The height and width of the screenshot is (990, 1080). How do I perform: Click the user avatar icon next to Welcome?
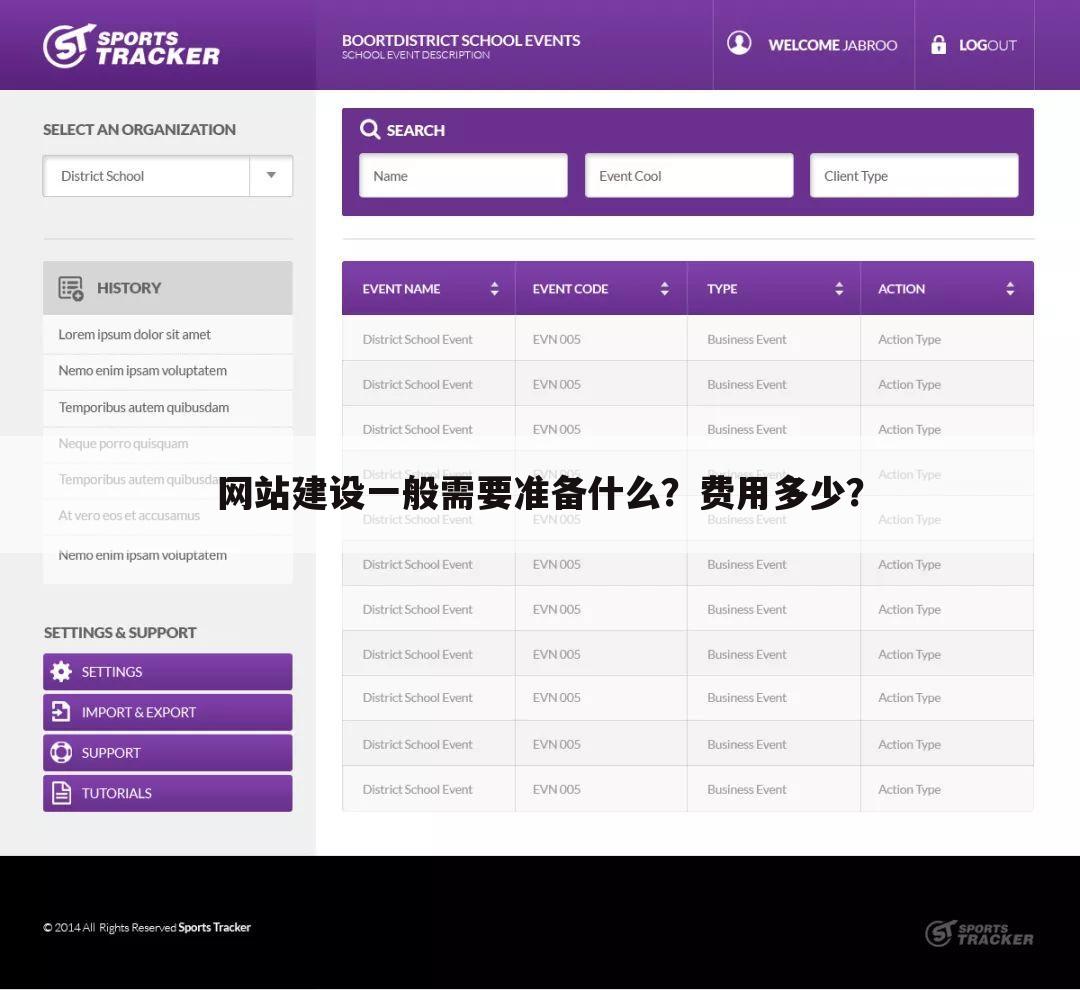tap(739, 44)
